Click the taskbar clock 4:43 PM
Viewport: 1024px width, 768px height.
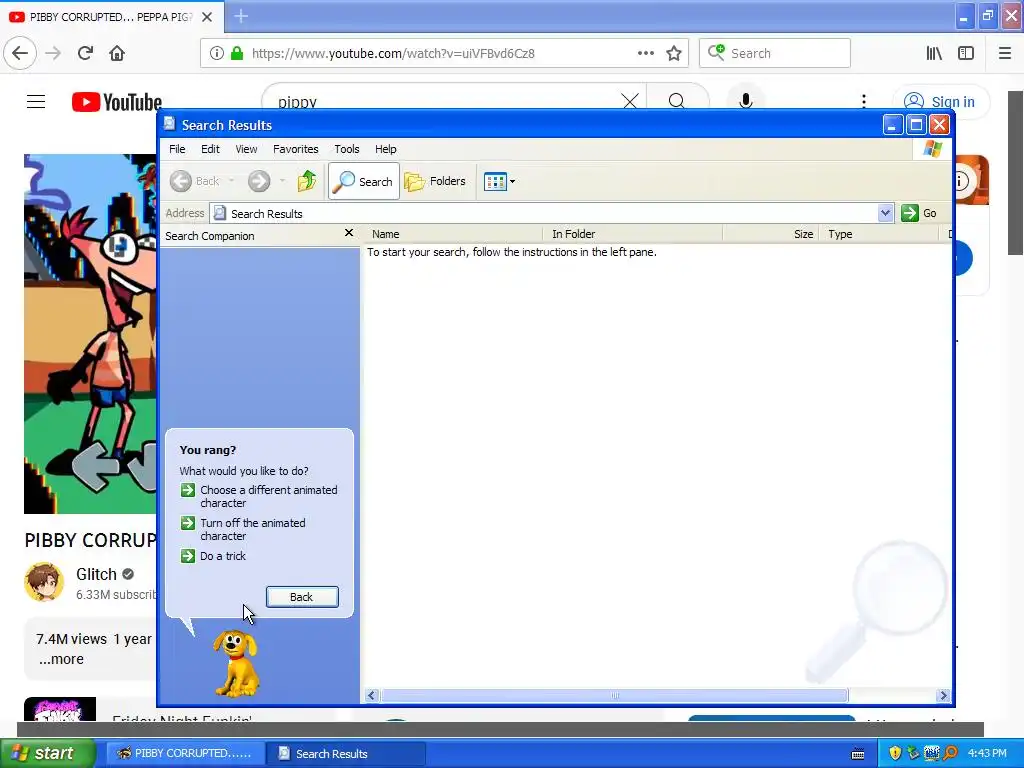tap(987, 754)
